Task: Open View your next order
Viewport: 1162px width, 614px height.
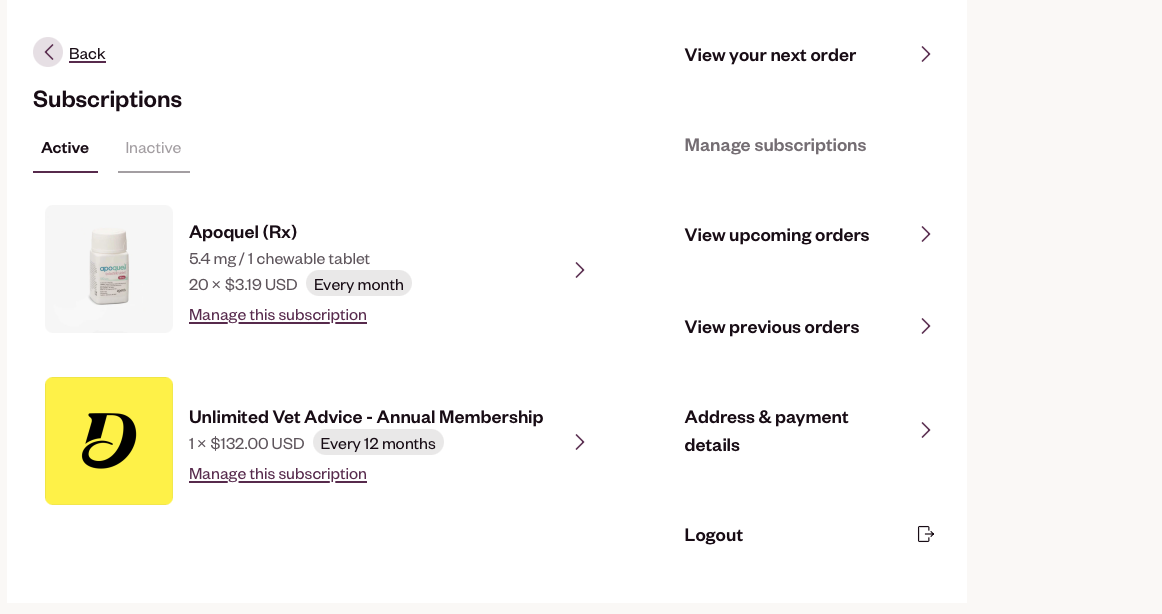Action: click(770, 55)
